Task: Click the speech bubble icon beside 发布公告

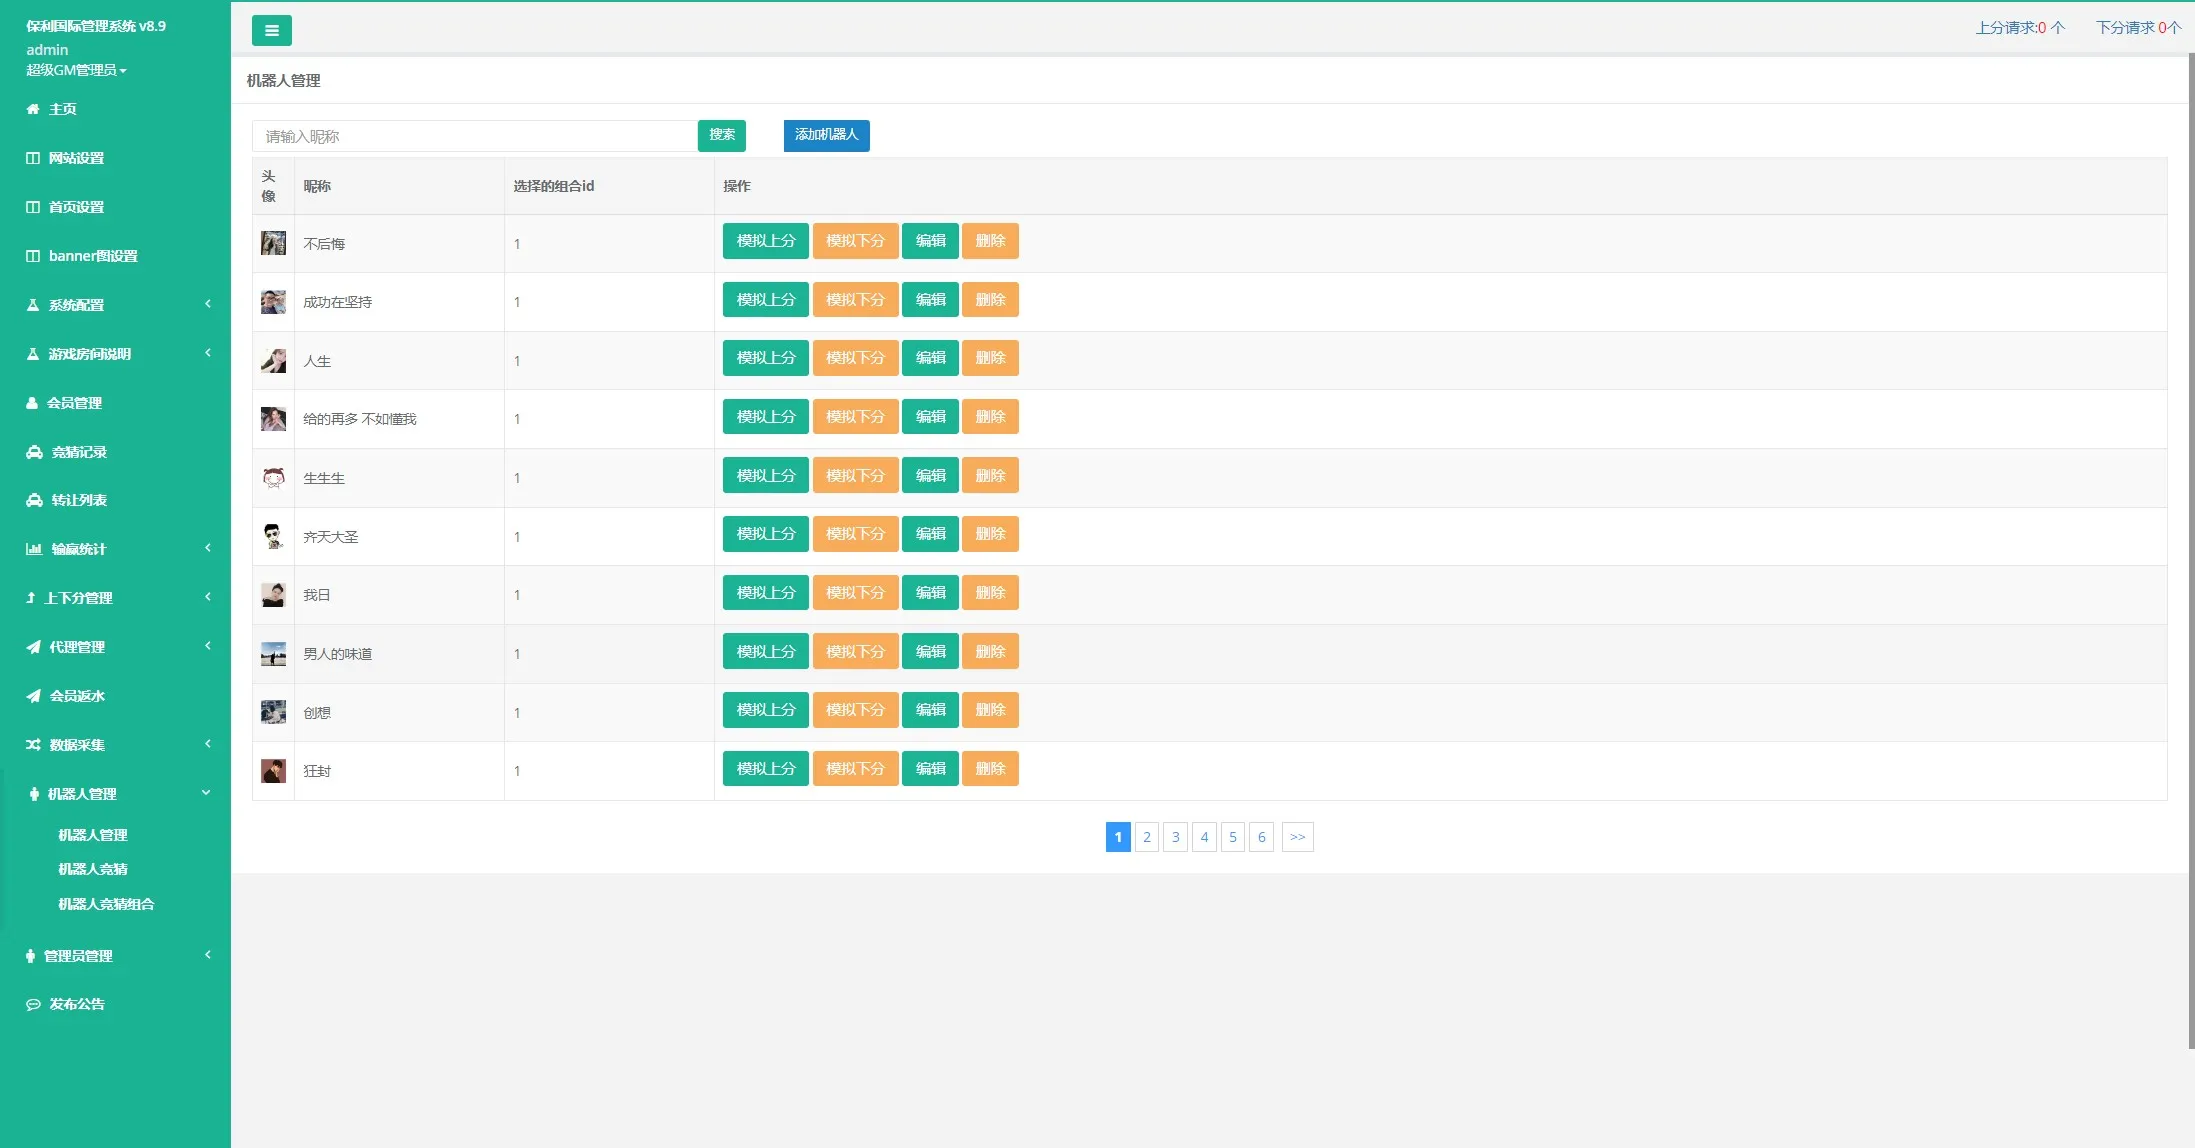Action: [33, 1004]
